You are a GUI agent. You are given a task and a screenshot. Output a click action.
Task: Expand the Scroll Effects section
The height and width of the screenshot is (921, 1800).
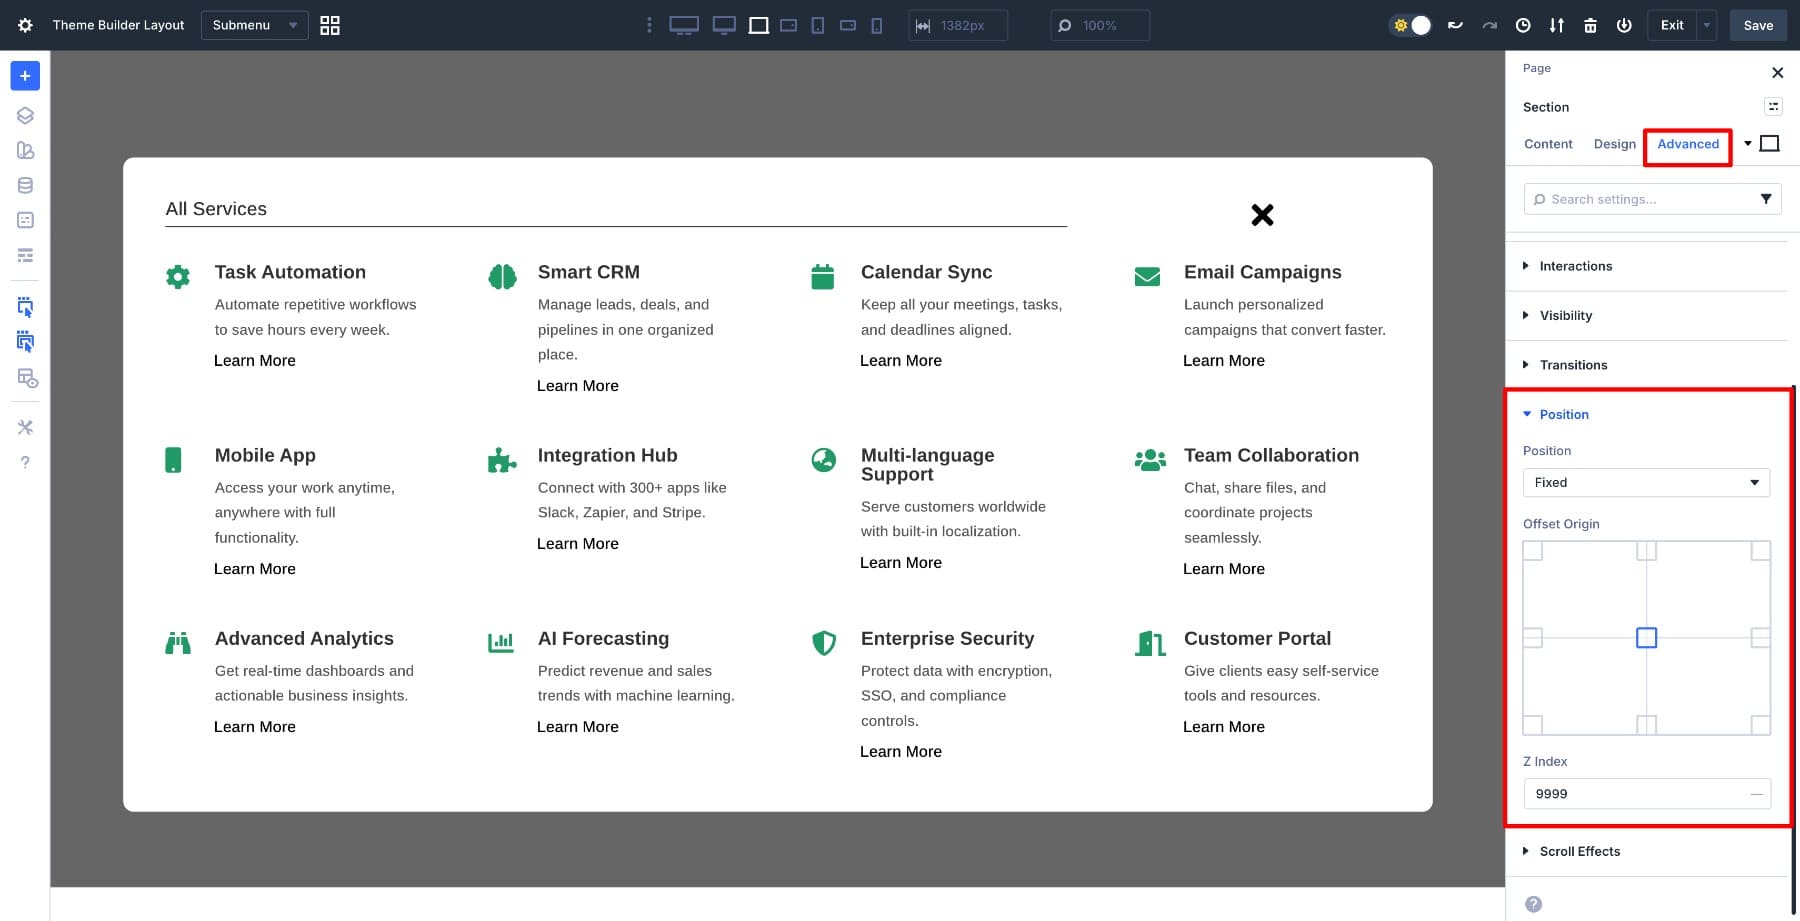1579,851
